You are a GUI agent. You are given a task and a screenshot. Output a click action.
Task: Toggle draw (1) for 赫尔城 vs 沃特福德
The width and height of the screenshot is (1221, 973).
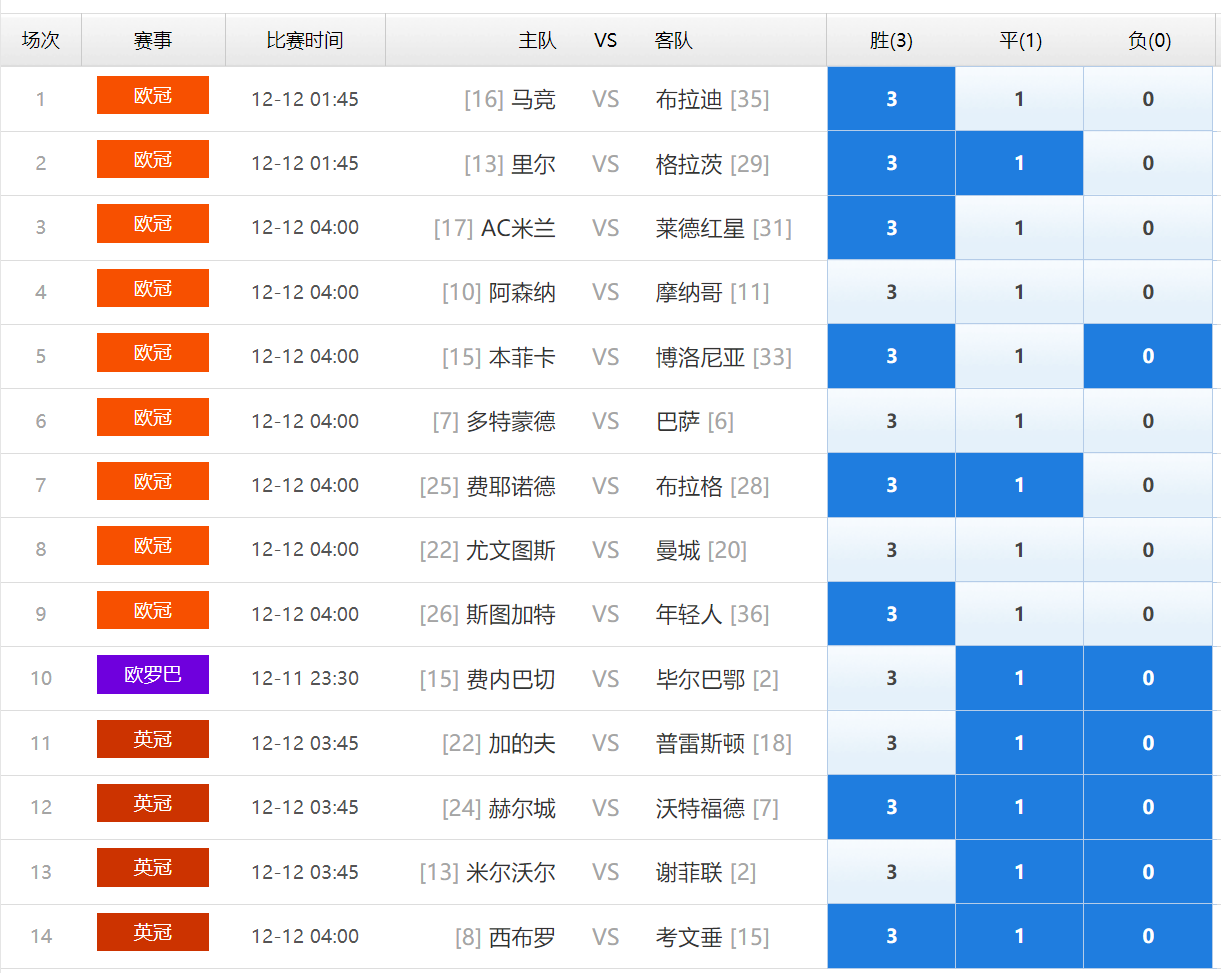coord(1019,807)
